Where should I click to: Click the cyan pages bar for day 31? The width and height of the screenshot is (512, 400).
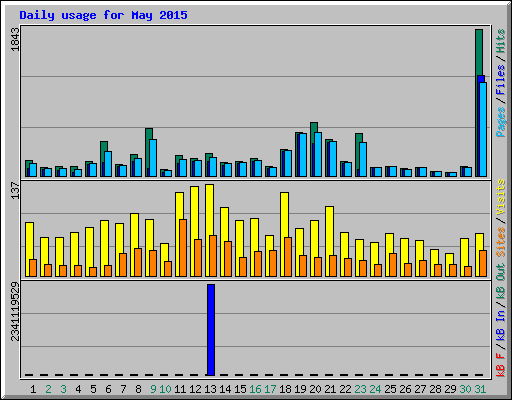point(483,129)
